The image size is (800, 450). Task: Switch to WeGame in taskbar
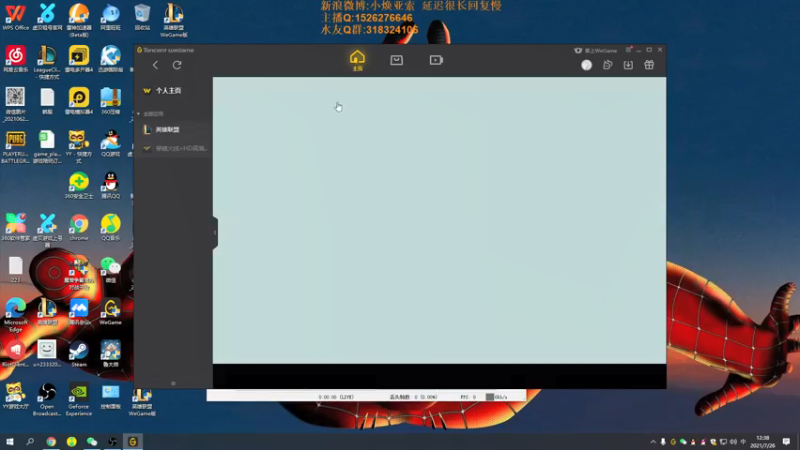point(133,441)
